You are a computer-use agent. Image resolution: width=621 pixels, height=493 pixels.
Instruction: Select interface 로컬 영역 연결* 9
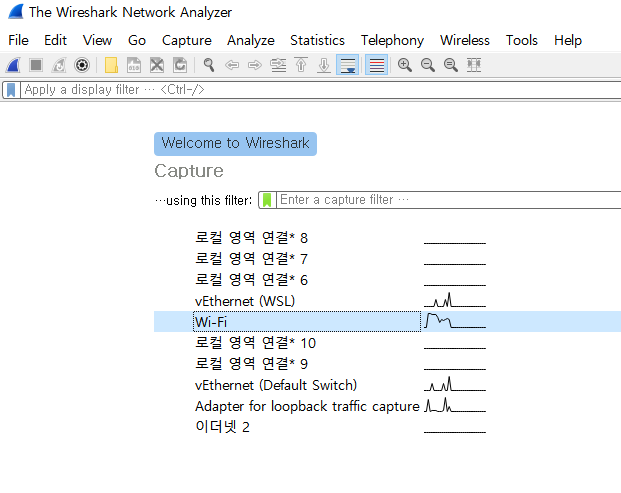(x=251, y=364)
